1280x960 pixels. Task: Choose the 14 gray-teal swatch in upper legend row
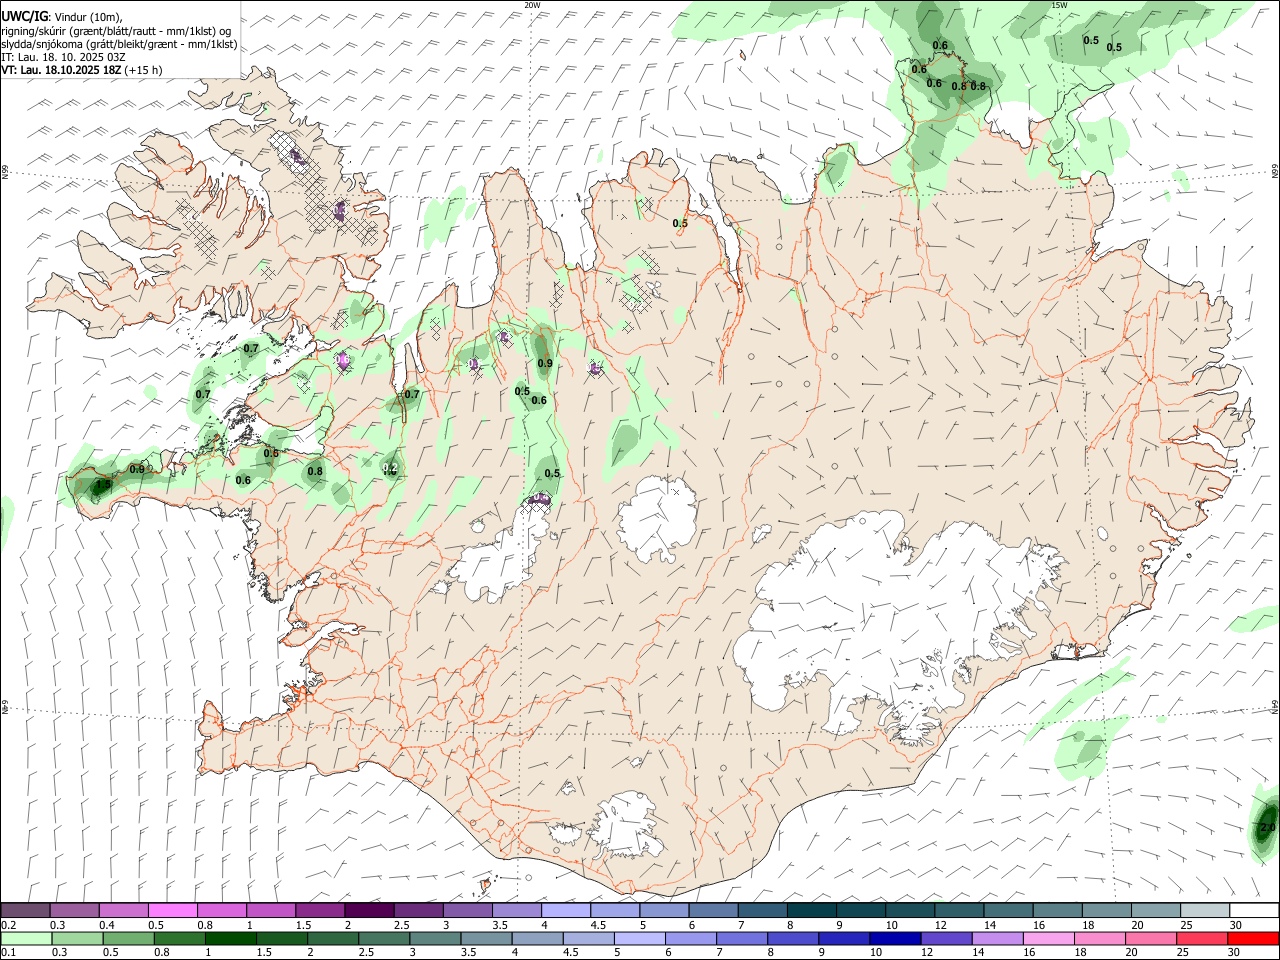click(x=1006, y=910)
